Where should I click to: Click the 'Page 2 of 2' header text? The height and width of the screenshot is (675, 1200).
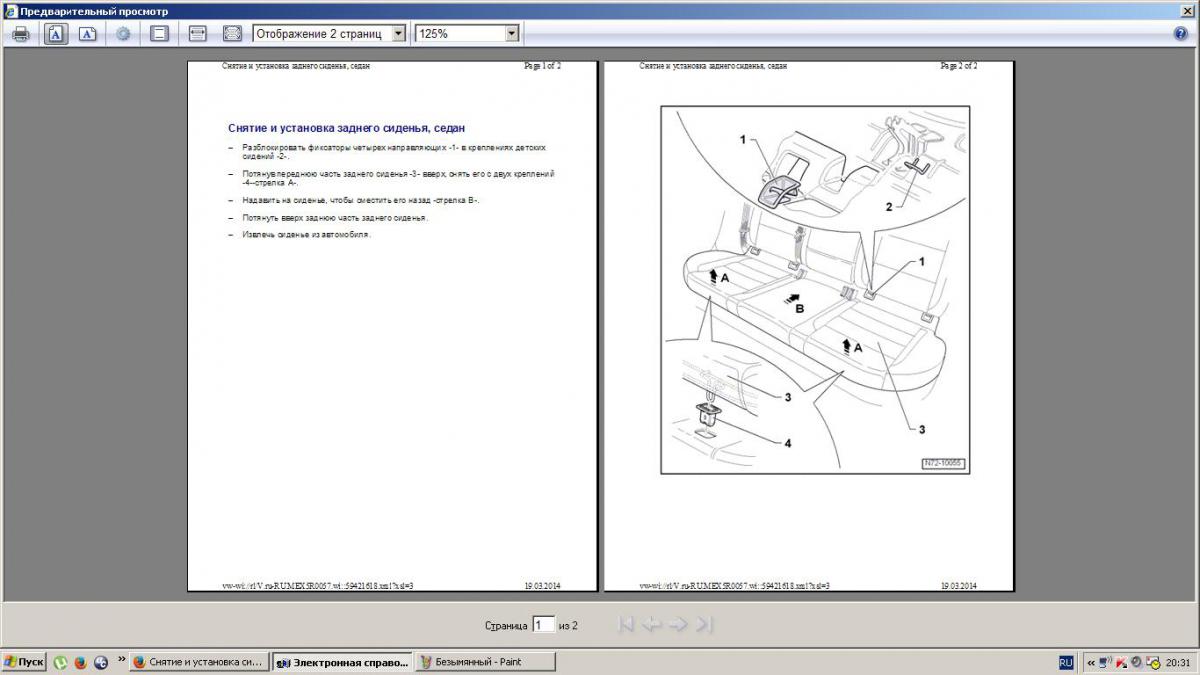pyautogui.click(x=959, y=66)
